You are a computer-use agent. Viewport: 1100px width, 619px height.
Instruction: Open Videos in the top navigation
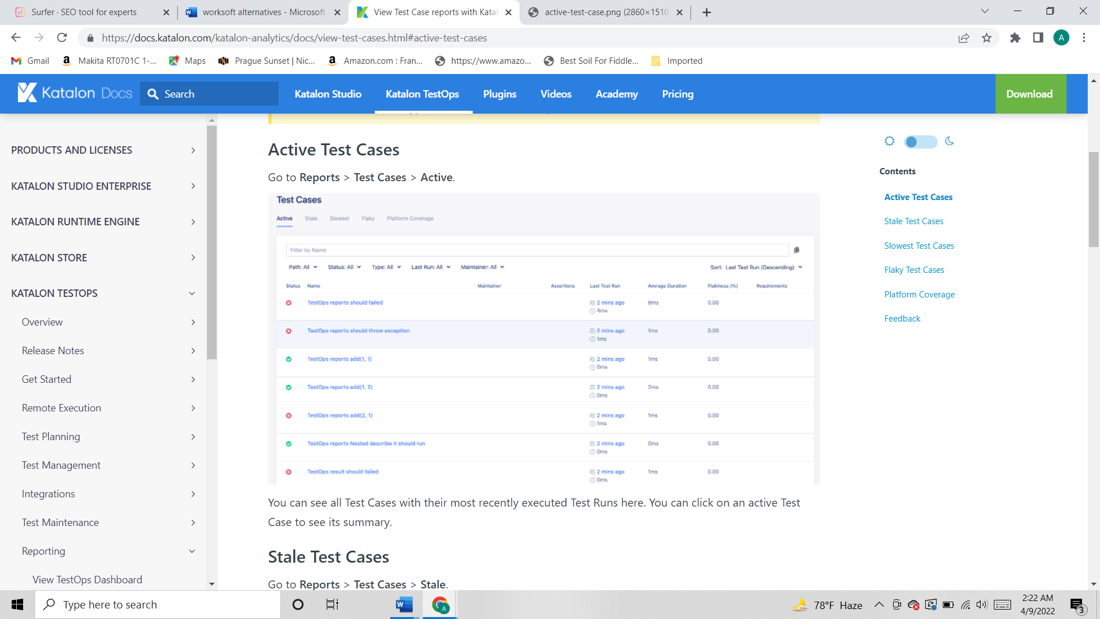pos(556,94)
